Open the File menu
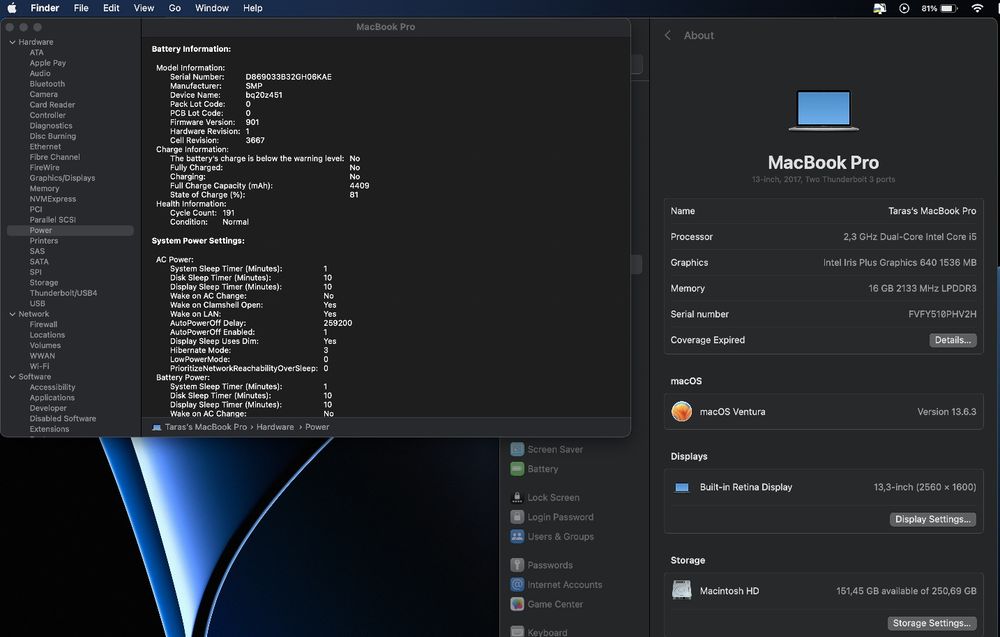 [x=81, y=8]
